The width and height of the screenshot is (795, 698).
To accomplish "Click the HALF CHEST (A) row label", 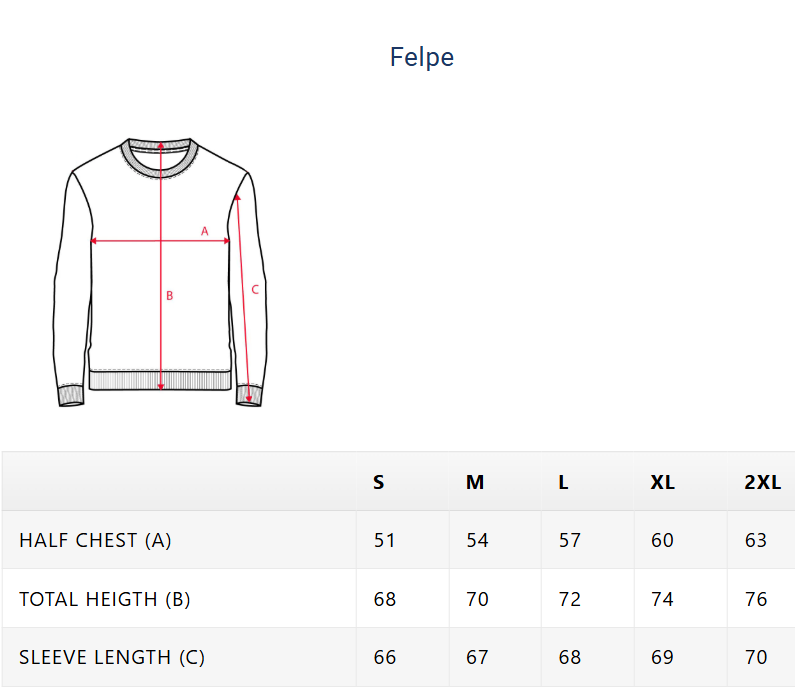I will [x=95, y=540].
